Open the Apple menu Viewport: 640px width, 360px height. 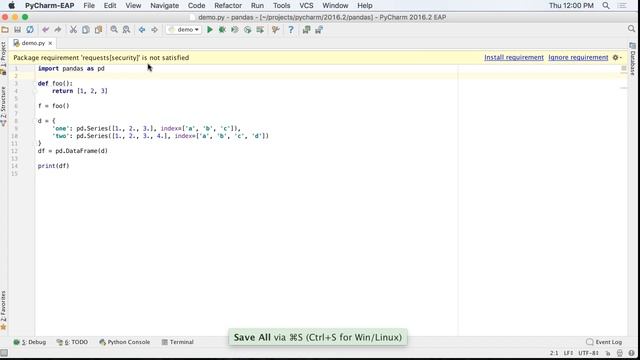tap(11, 5)
